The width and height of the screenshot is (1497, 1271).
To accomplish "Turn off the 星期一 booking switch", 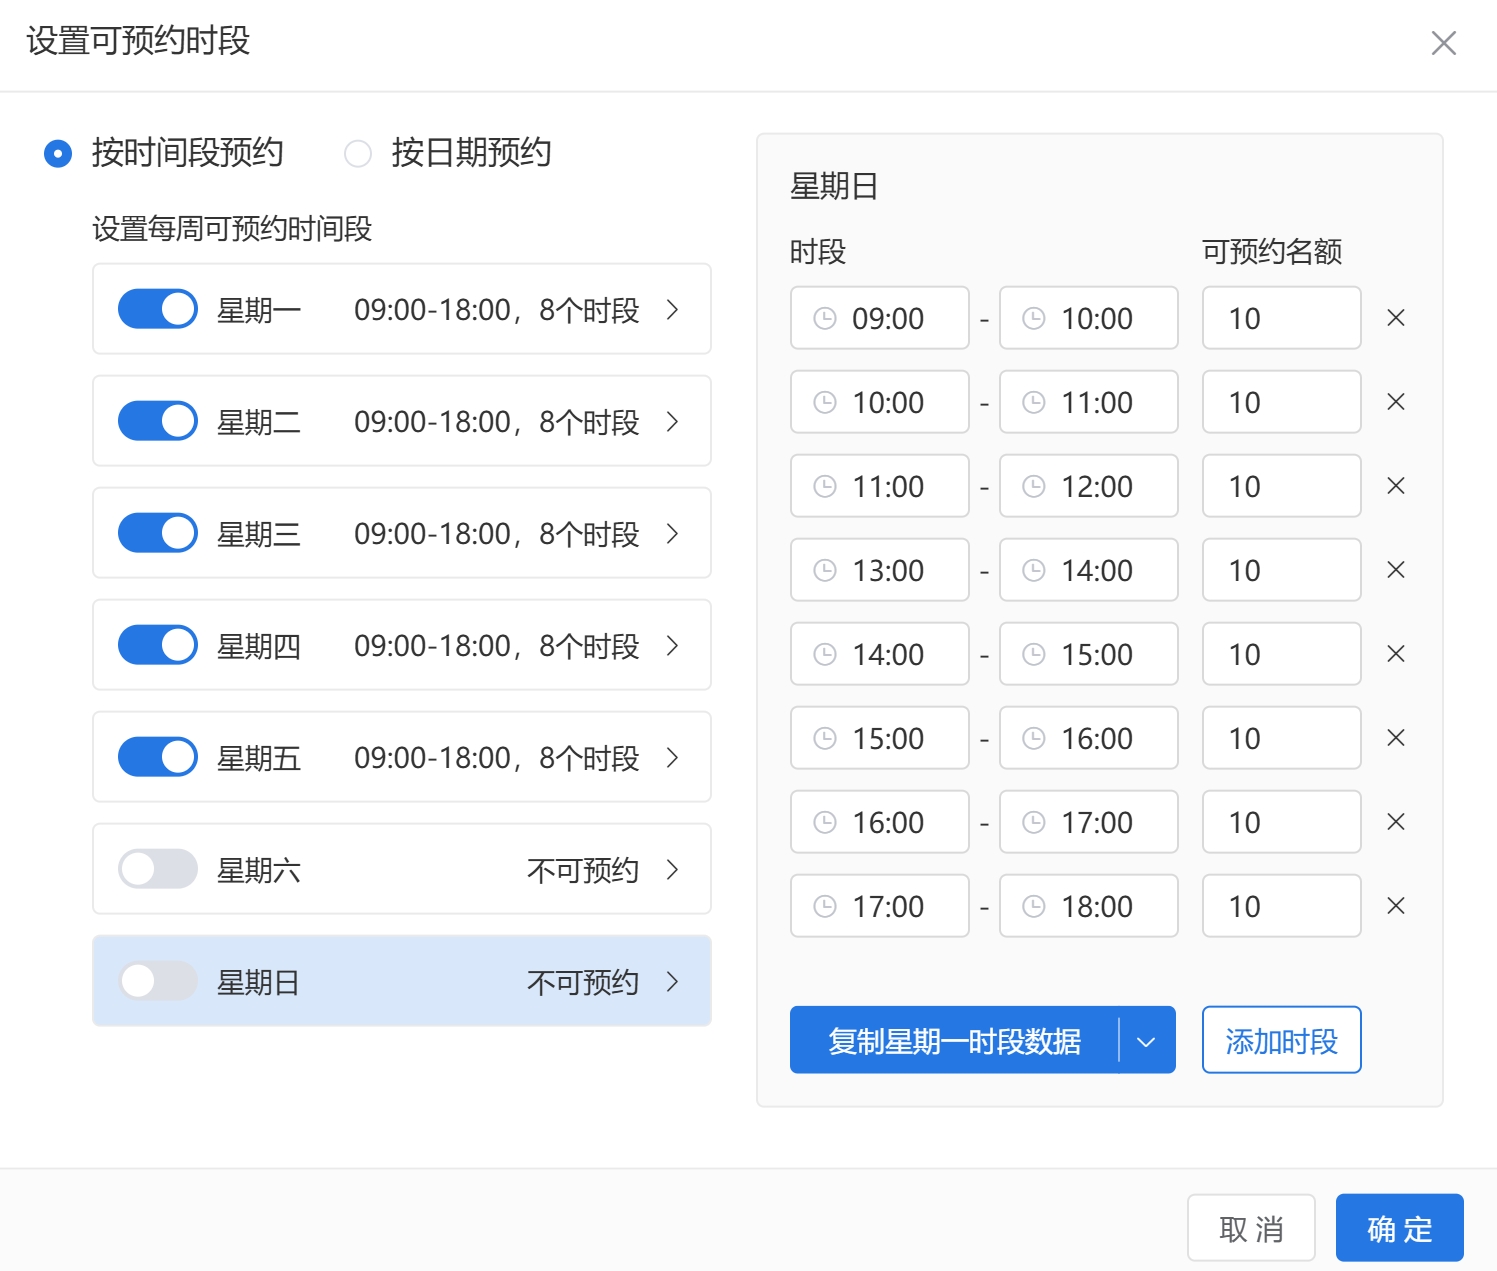I will click(158, 309).
